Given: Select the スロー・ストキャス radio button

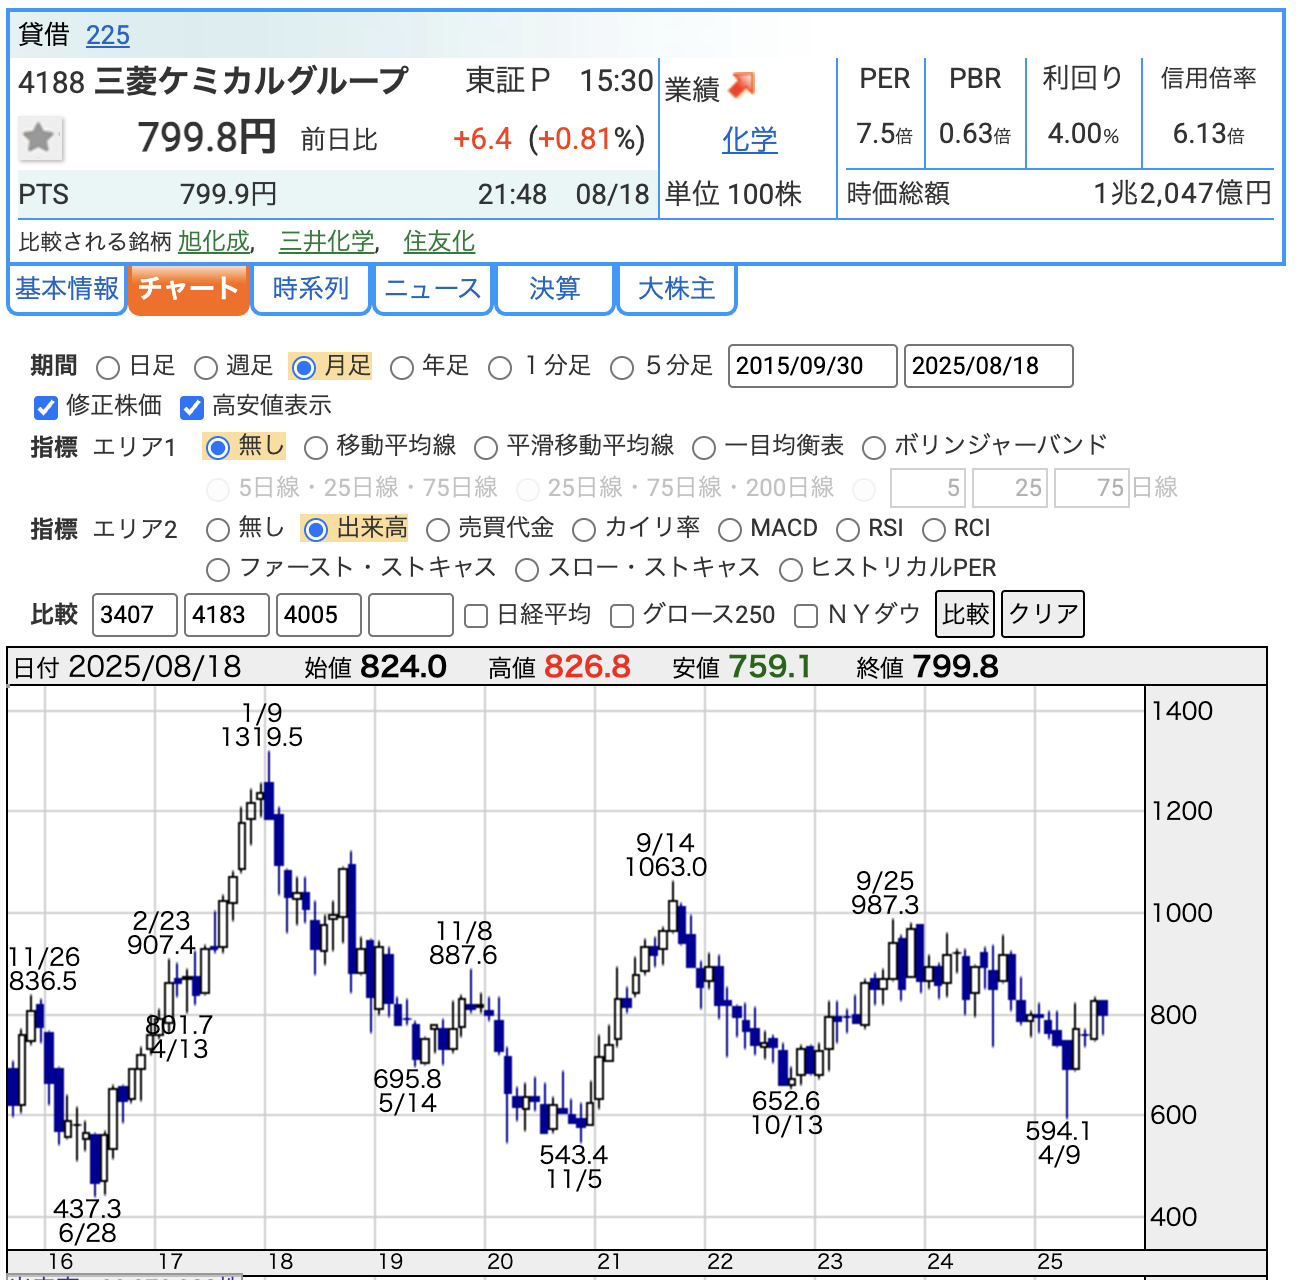Looking at the screenshot, I should click(x=527, y=570).
